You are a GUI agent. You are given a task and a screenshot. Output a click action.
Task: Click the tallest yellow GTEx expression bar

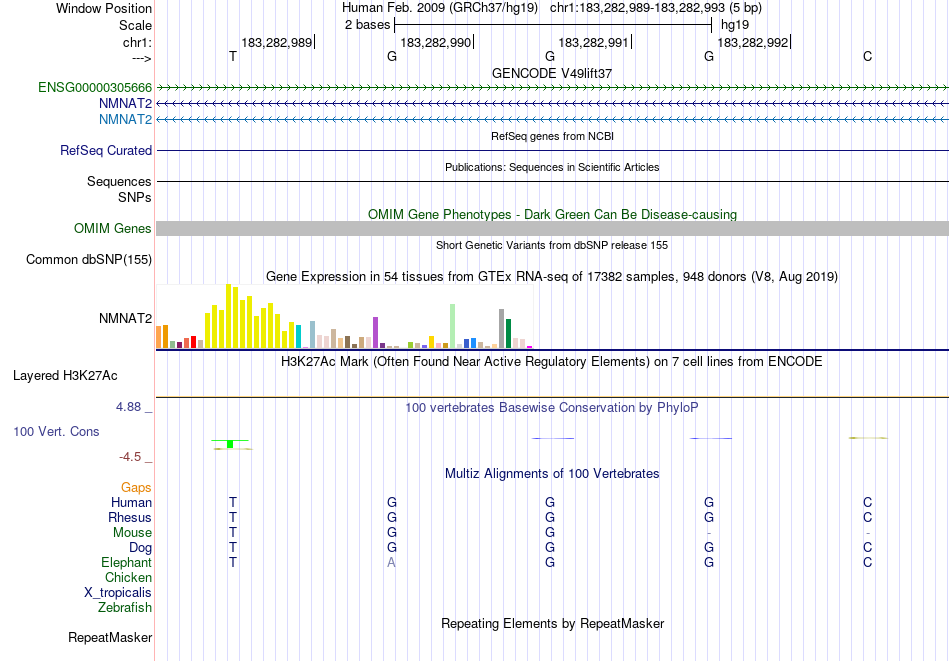point(229,316)
